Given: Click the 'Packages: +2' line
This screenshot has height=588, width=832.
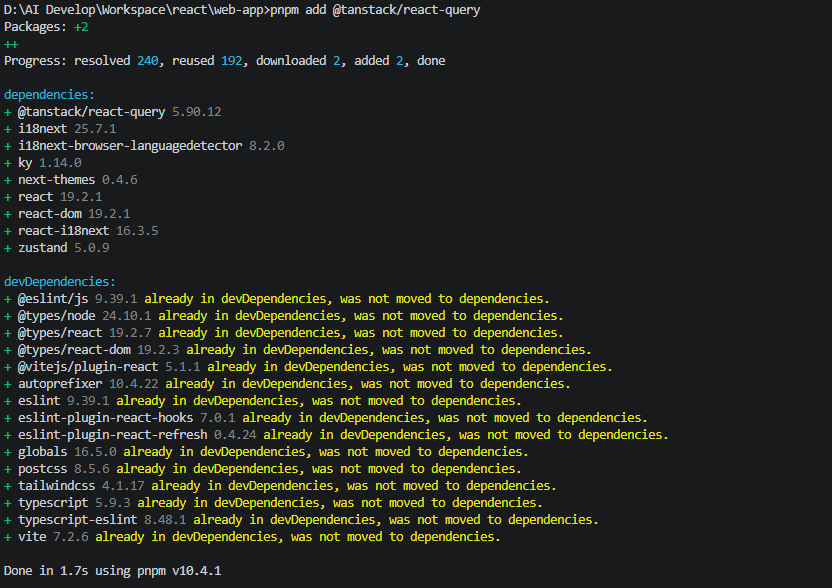Looking at the screenshot, I should pos(46,27).
